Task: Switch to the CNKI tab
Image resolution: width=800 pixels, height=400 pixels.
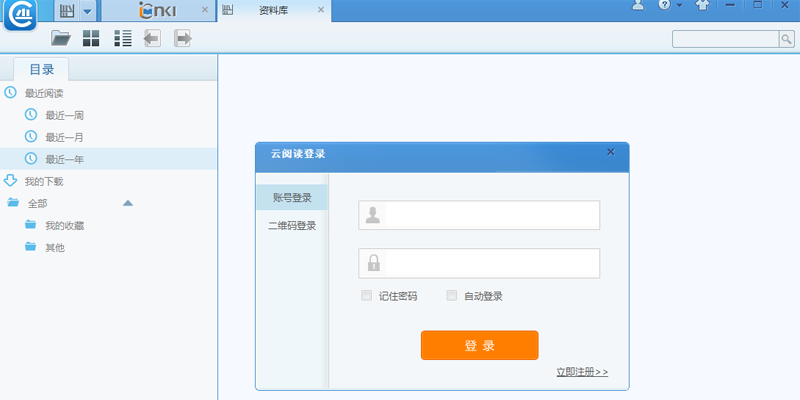Action: click(158, 10)
